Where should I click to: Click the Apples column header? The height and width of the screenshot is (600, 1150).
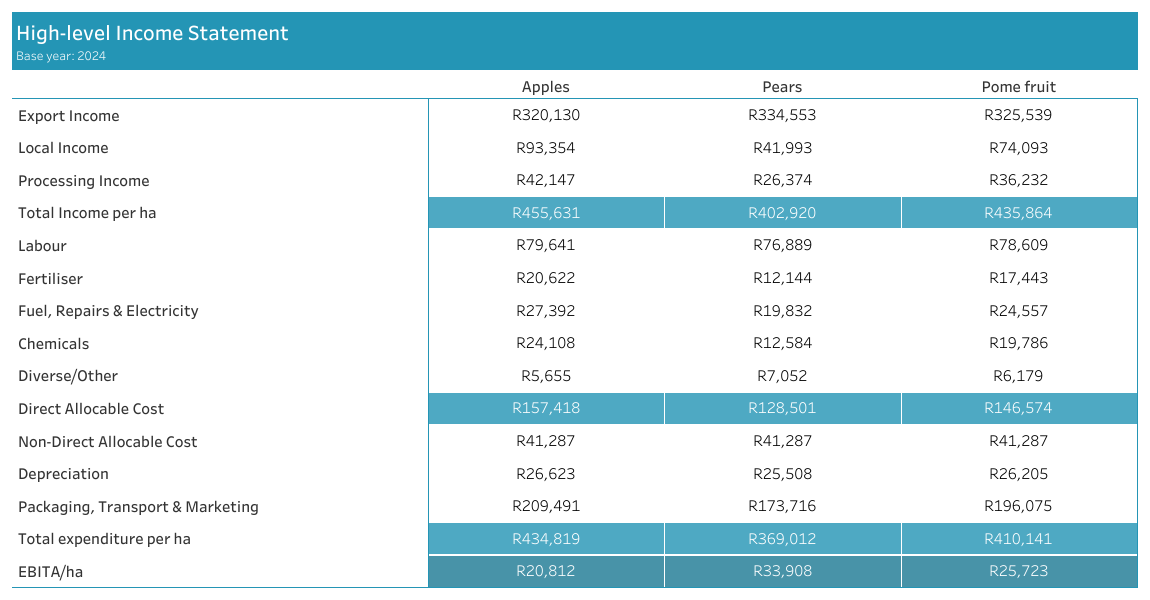545,87
